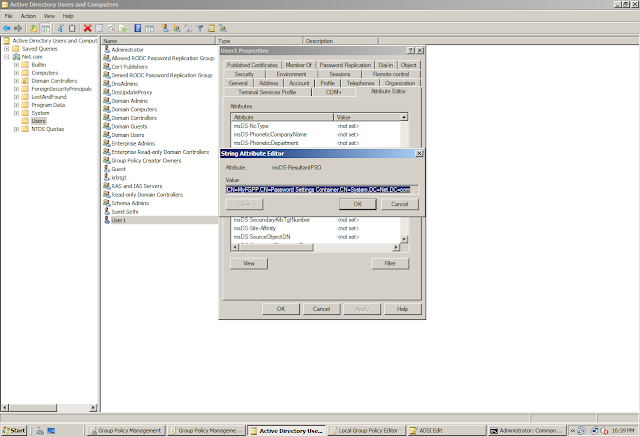This screenshot has width=640, height=437.
Task: Select Sumit Sethi in the users list
Action: click(x=124, y=212)
